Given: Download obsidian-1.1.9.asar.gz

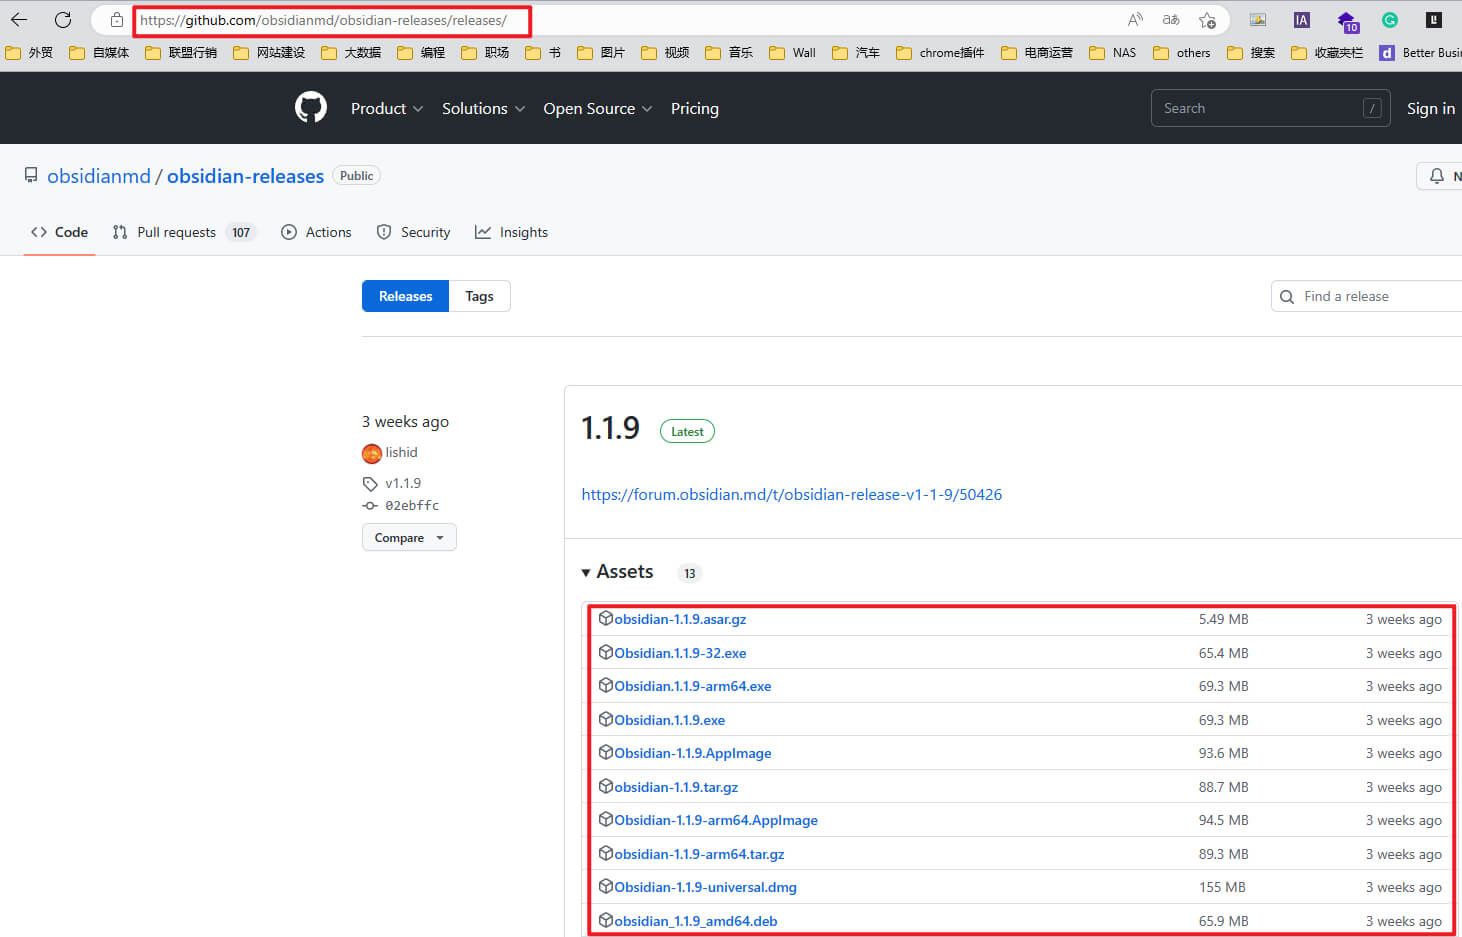Looking at the screenshot, I should [680, 619].
